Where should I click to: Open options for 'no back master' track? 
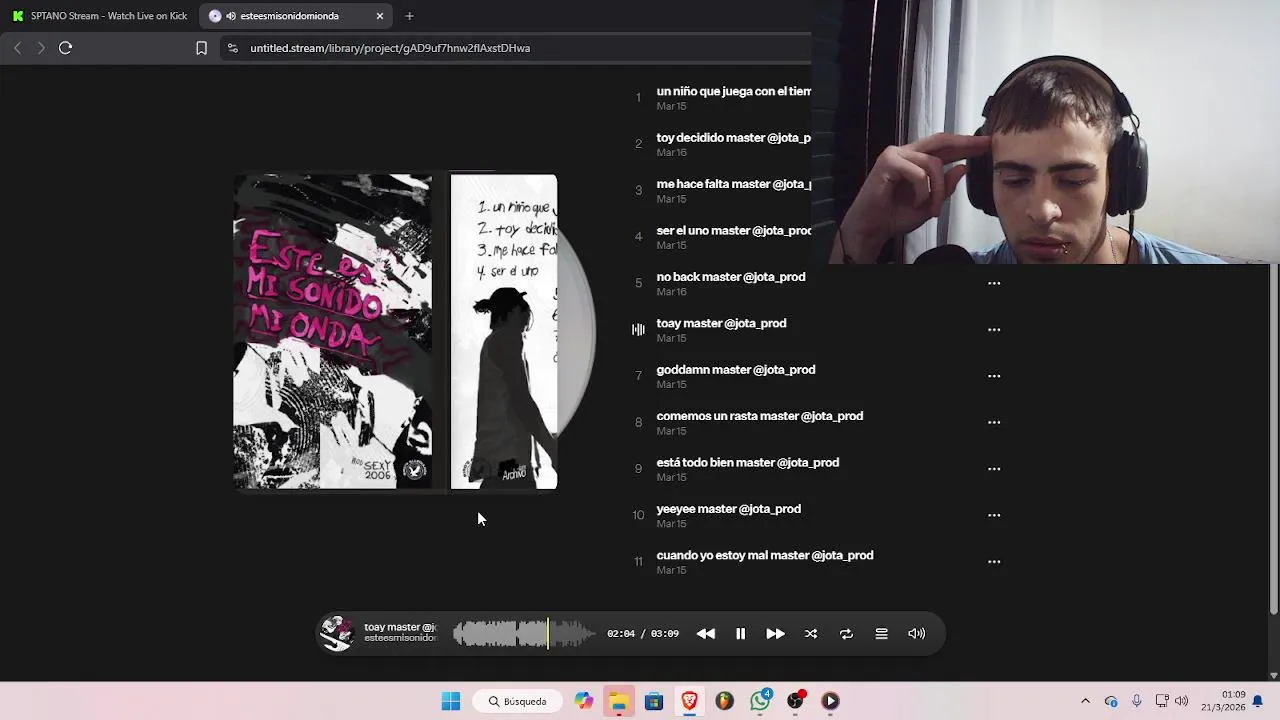[x=994, y=283]
